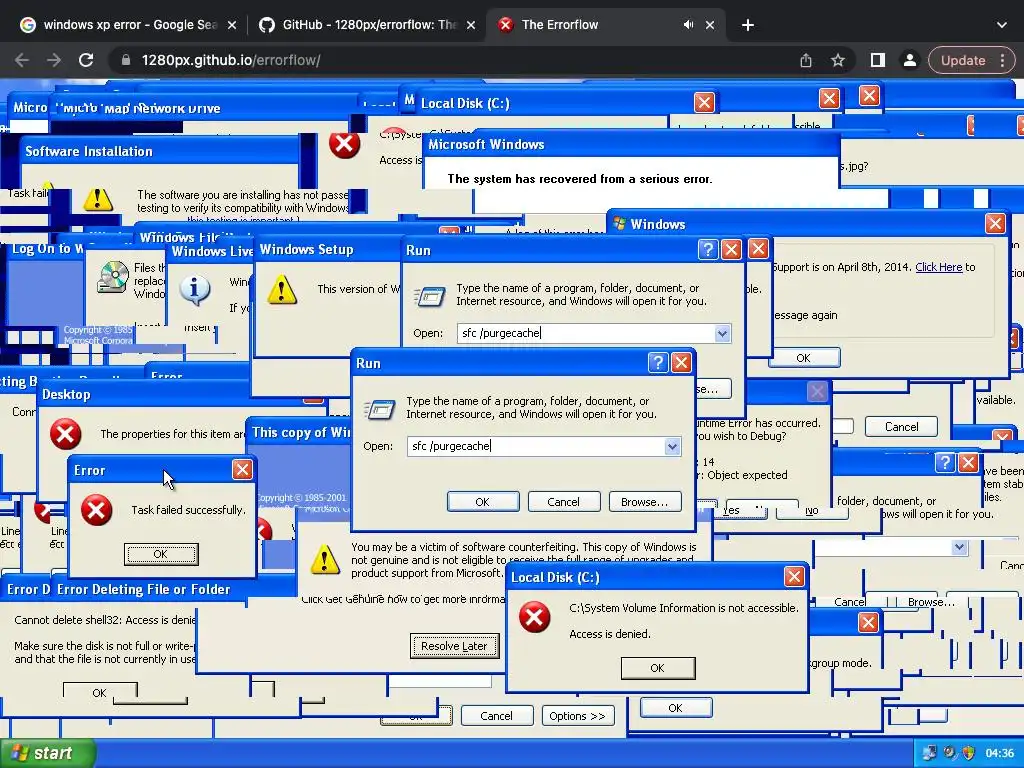Switch to the windows xp error Google tab

point(129,25)
